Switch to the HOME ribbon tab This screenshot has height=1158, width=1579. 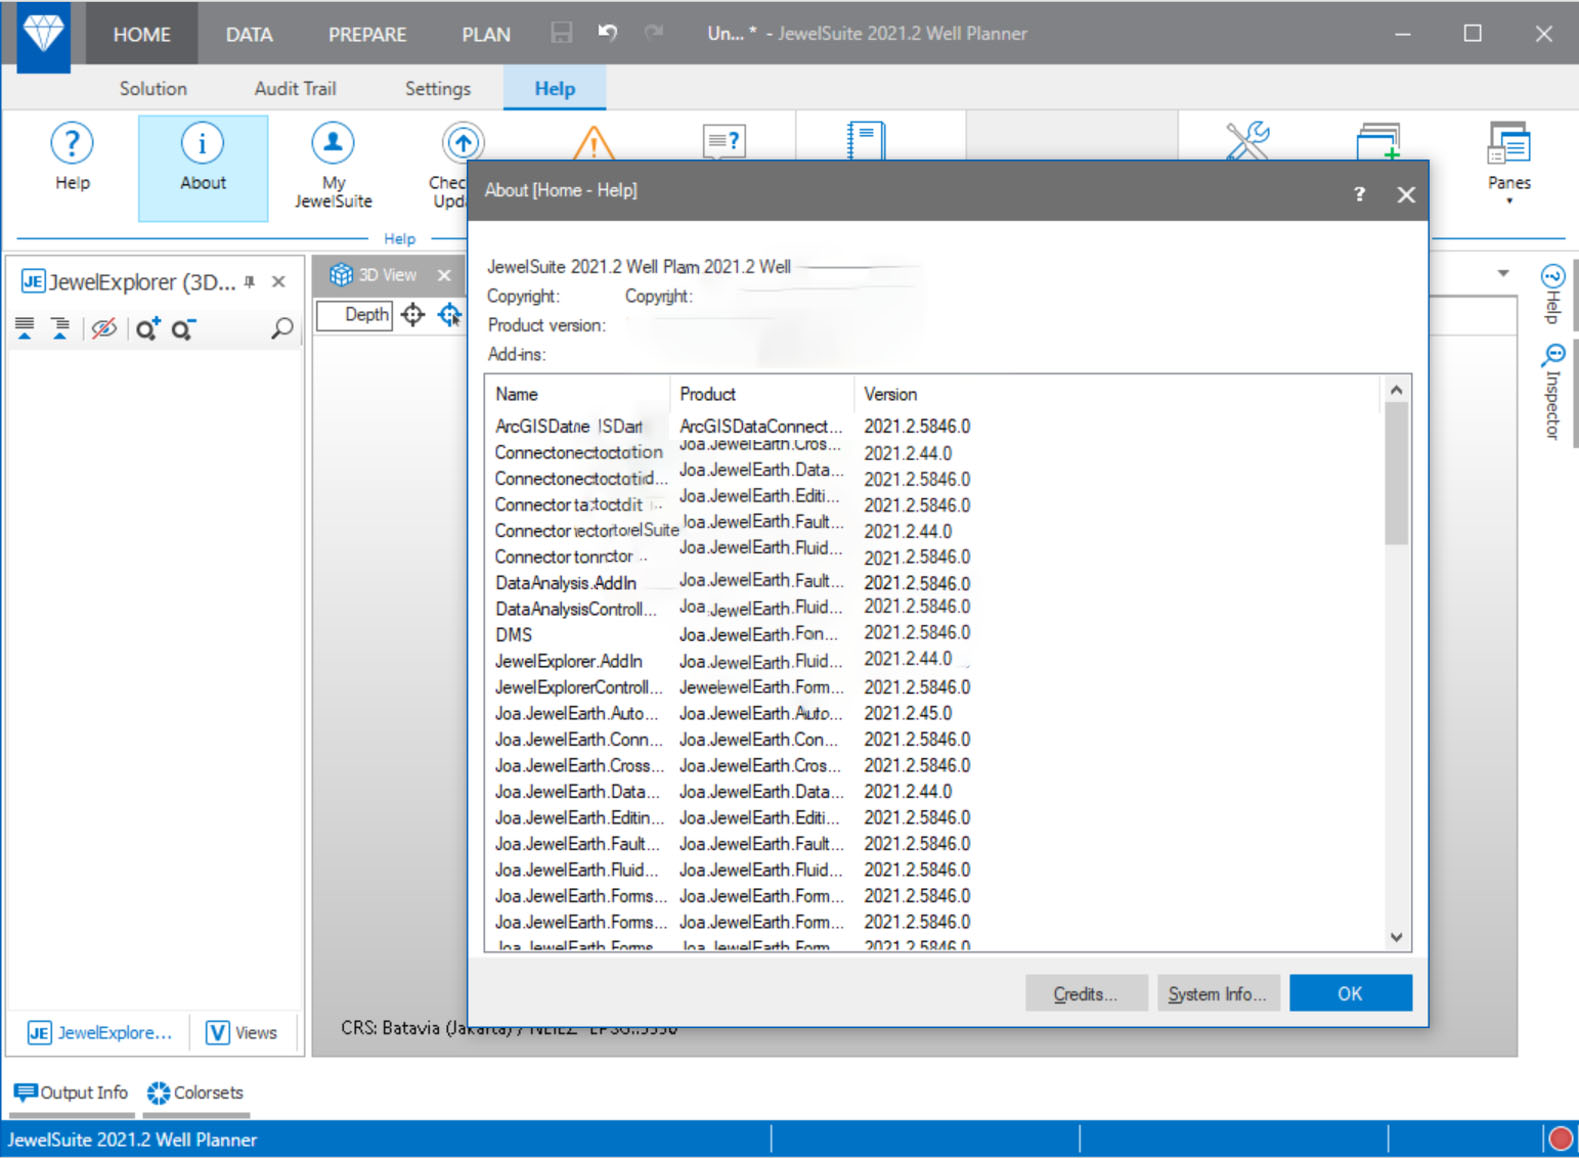tap(141, 34)
